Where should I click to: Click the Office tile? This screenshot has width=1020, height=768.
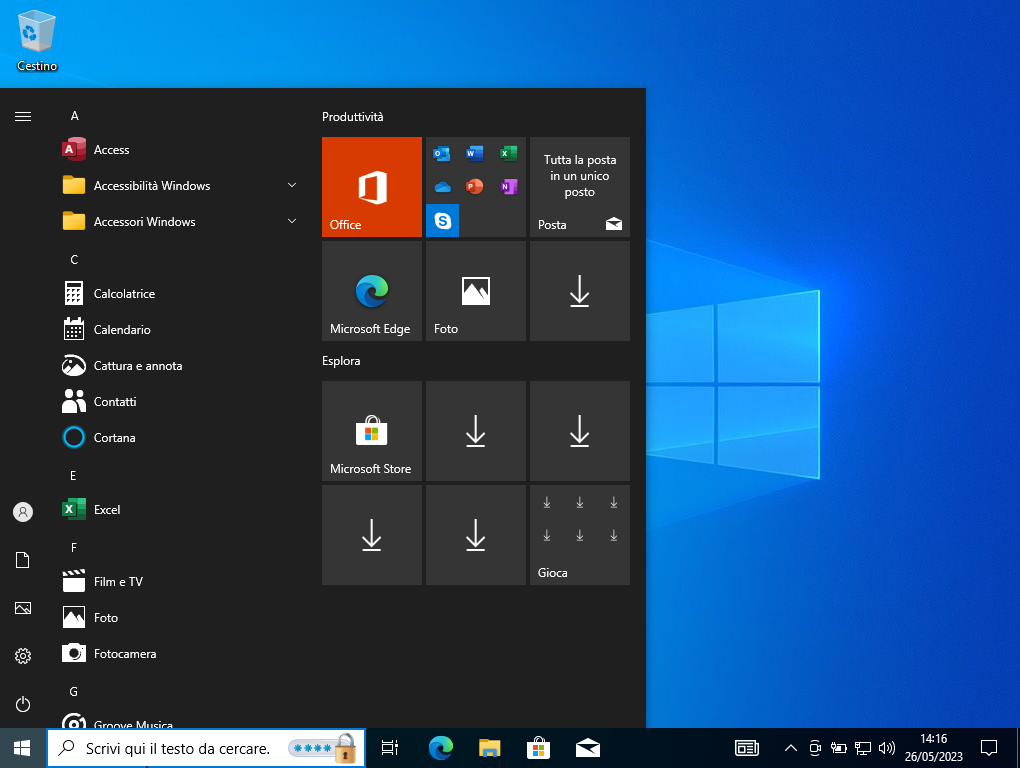372,187
